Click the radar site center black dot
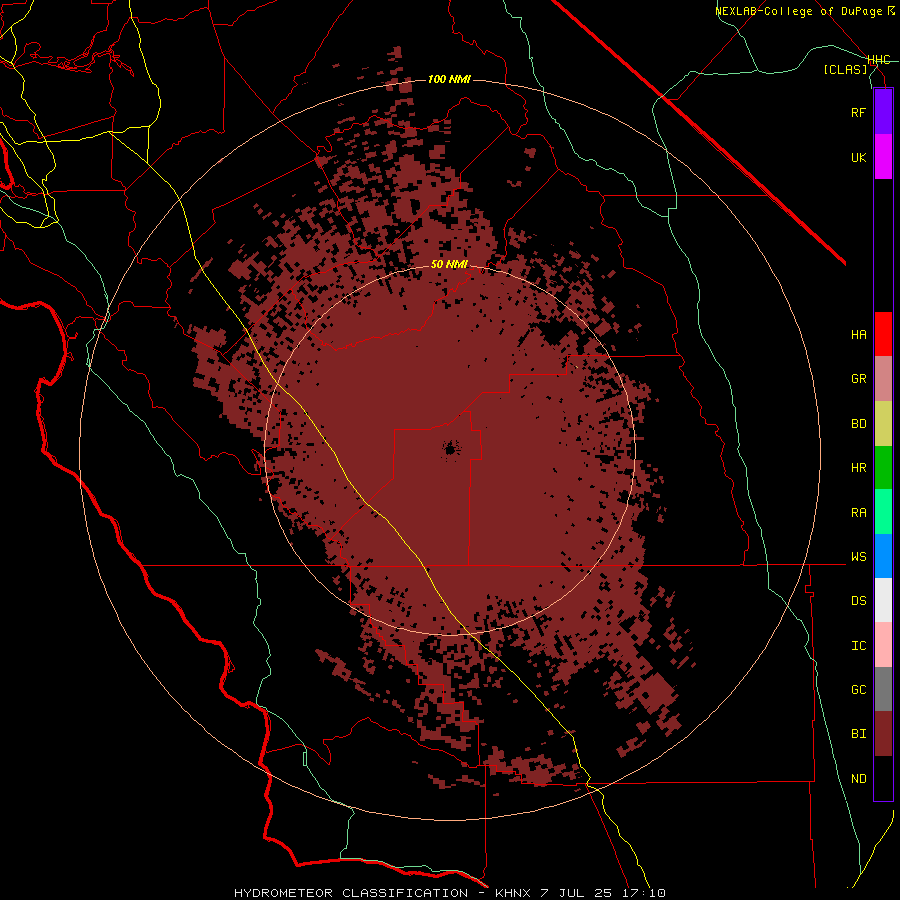Screen dimensions: 900x900 pos(451,448)
